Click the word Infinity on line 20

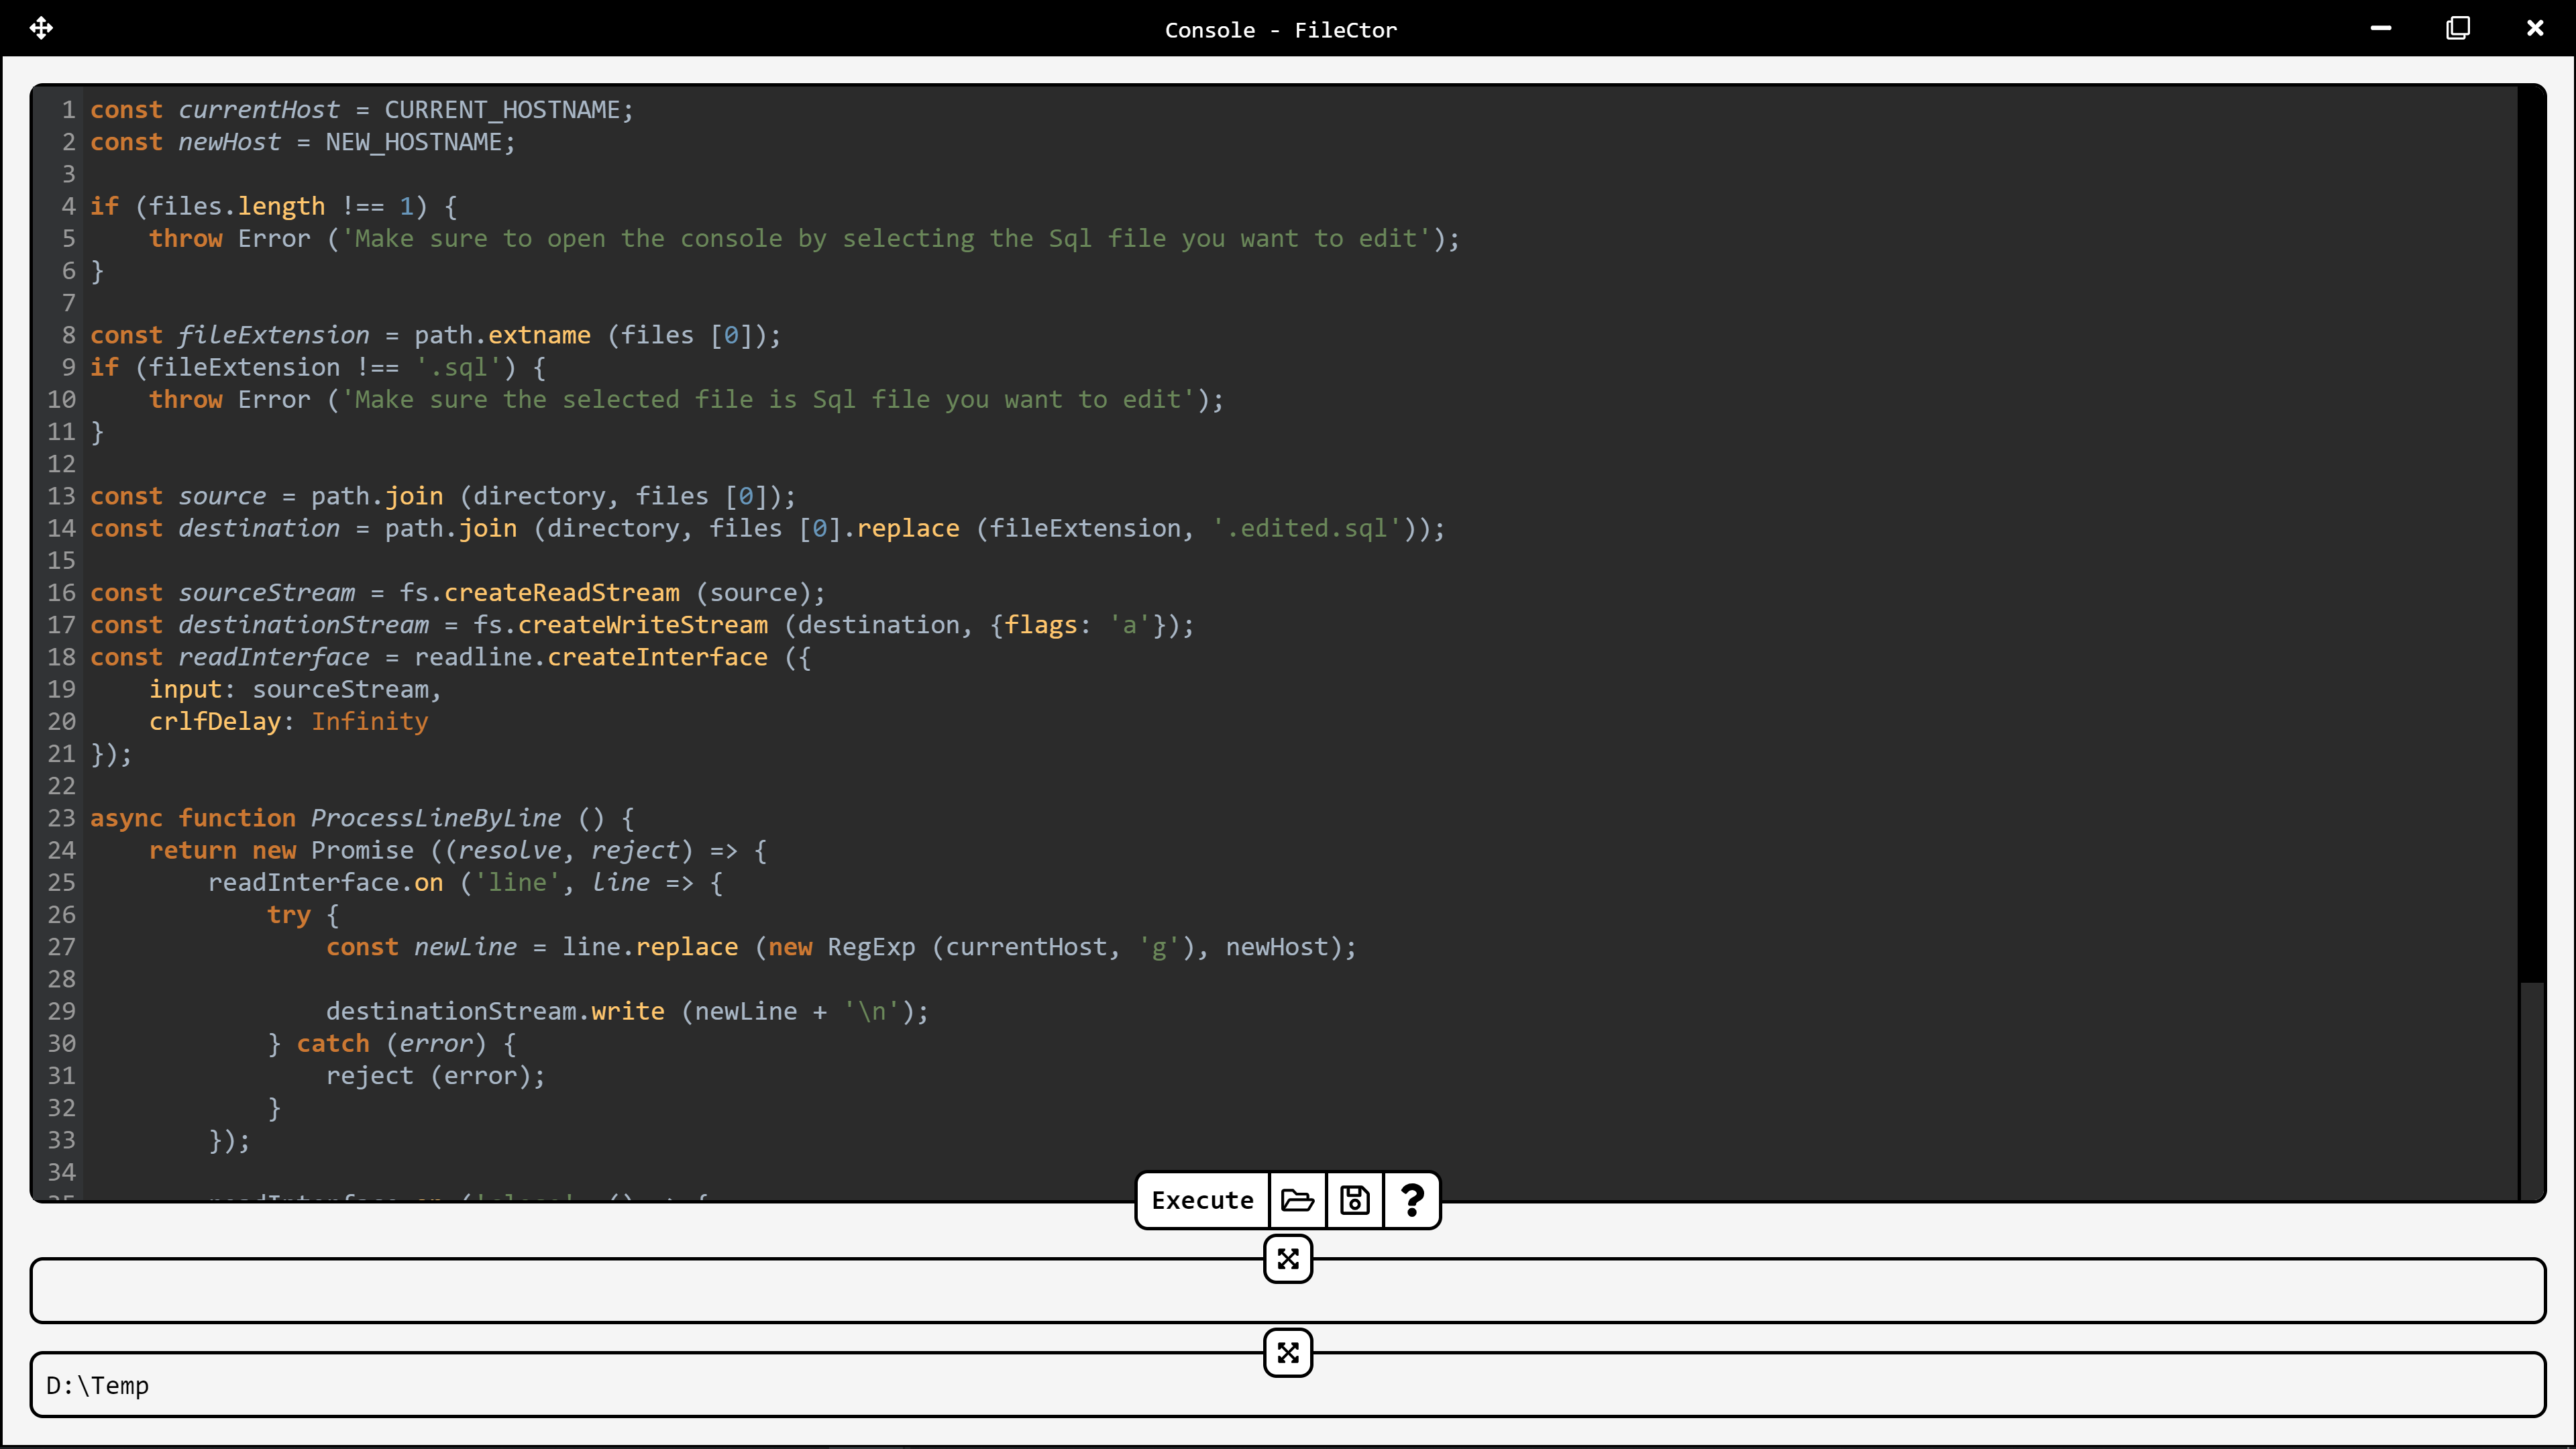click(x=369, y=721)
